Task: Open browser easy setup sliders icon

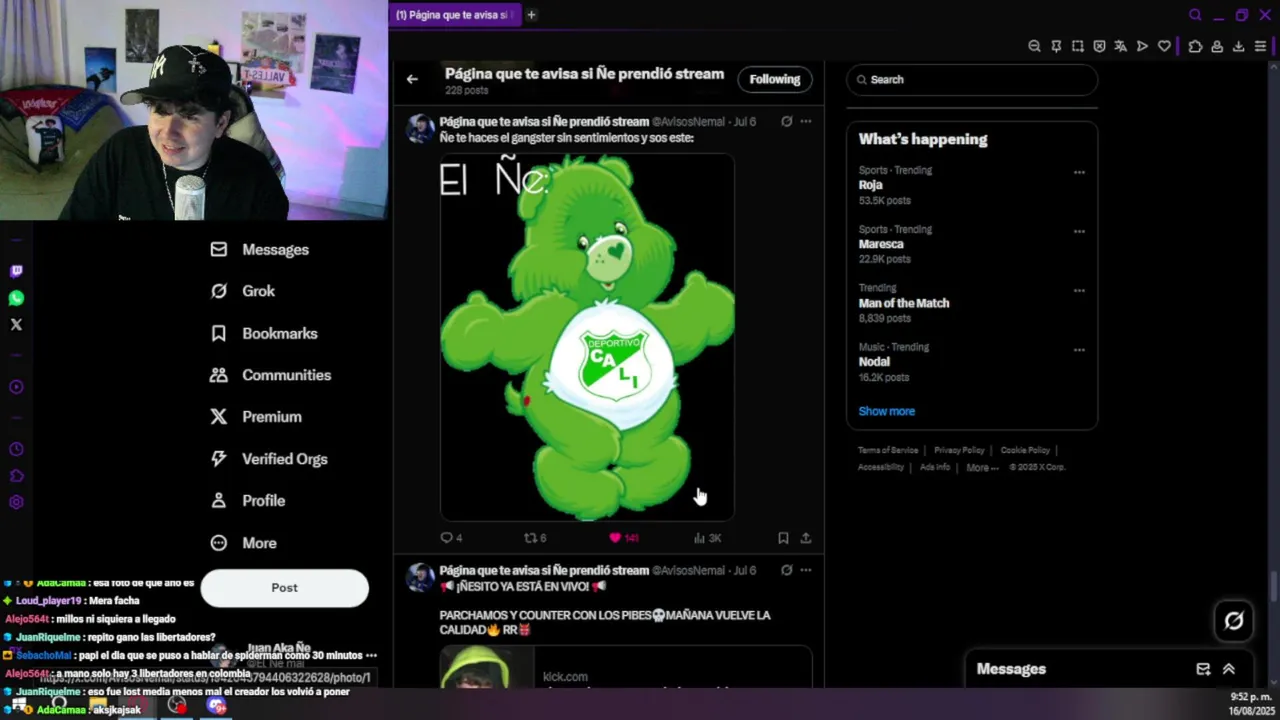Action: (x=1260, y=46)
